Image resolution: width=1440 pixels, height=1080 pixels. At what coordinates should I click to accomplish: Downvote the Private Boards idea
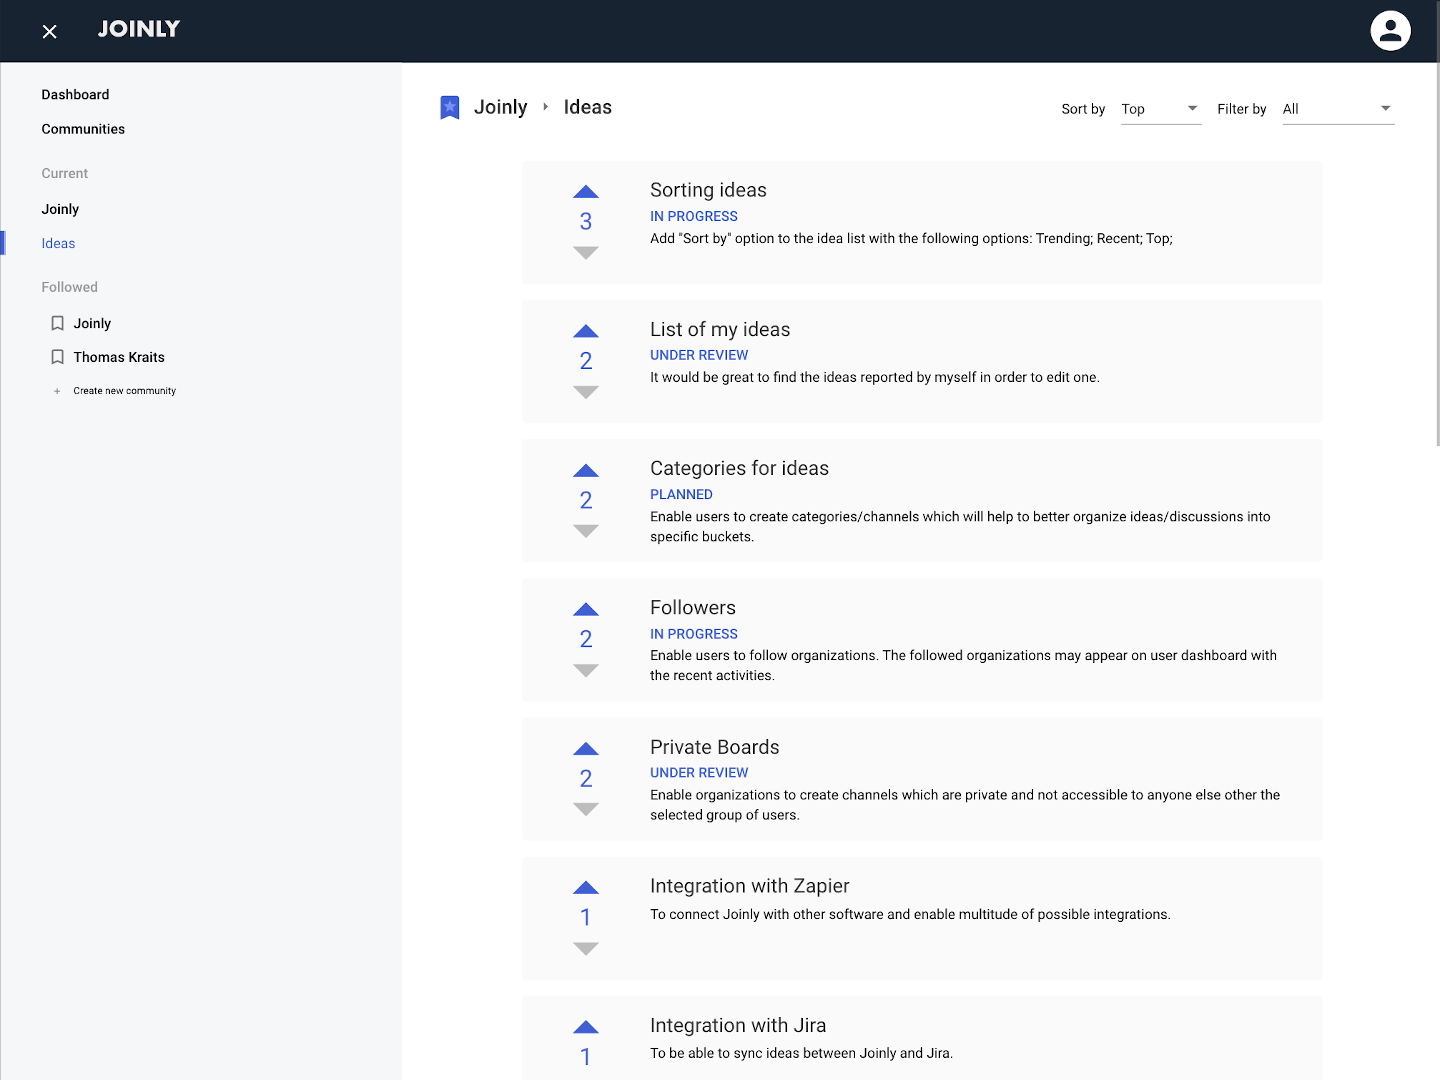(585, 809)
